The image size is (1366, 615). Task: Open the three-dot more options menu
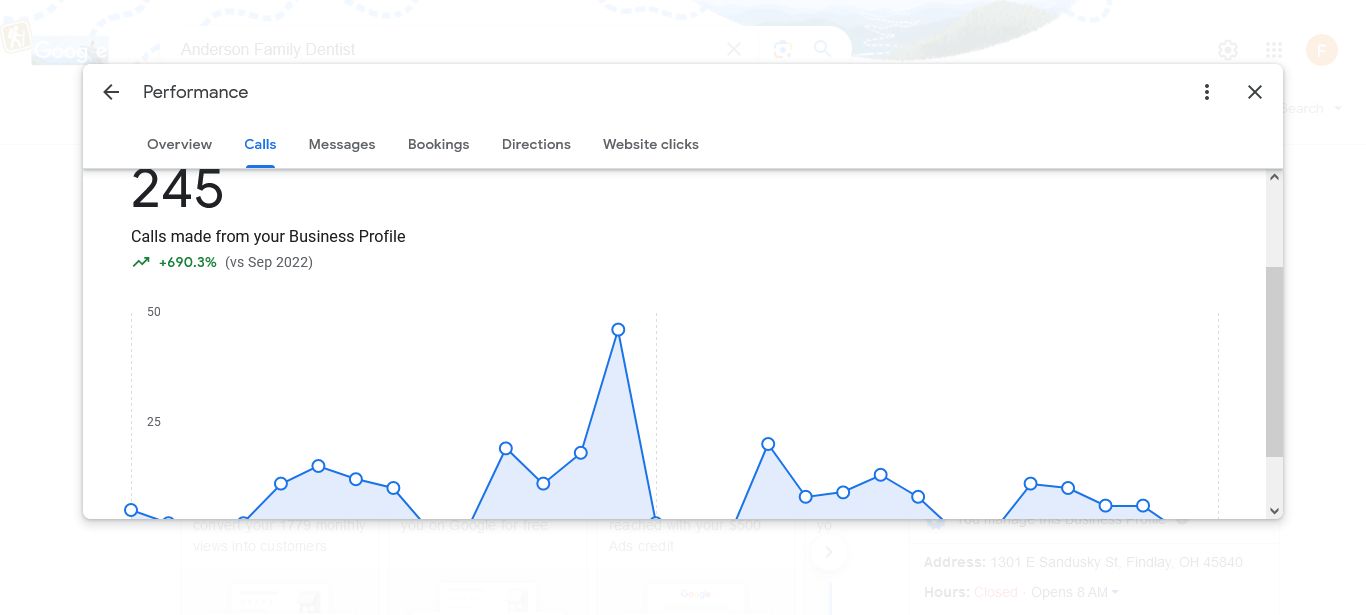[x=1207, y=92]
